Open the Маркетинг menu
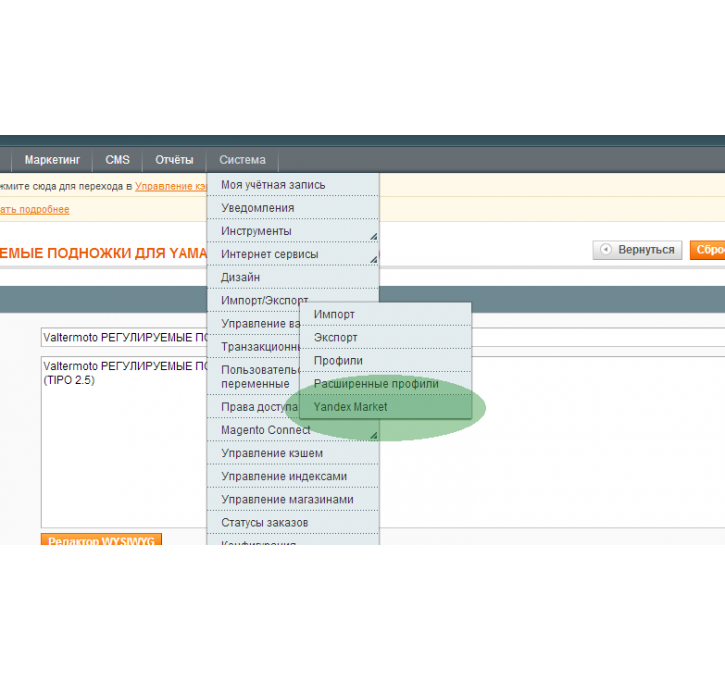 pos(52,160)
